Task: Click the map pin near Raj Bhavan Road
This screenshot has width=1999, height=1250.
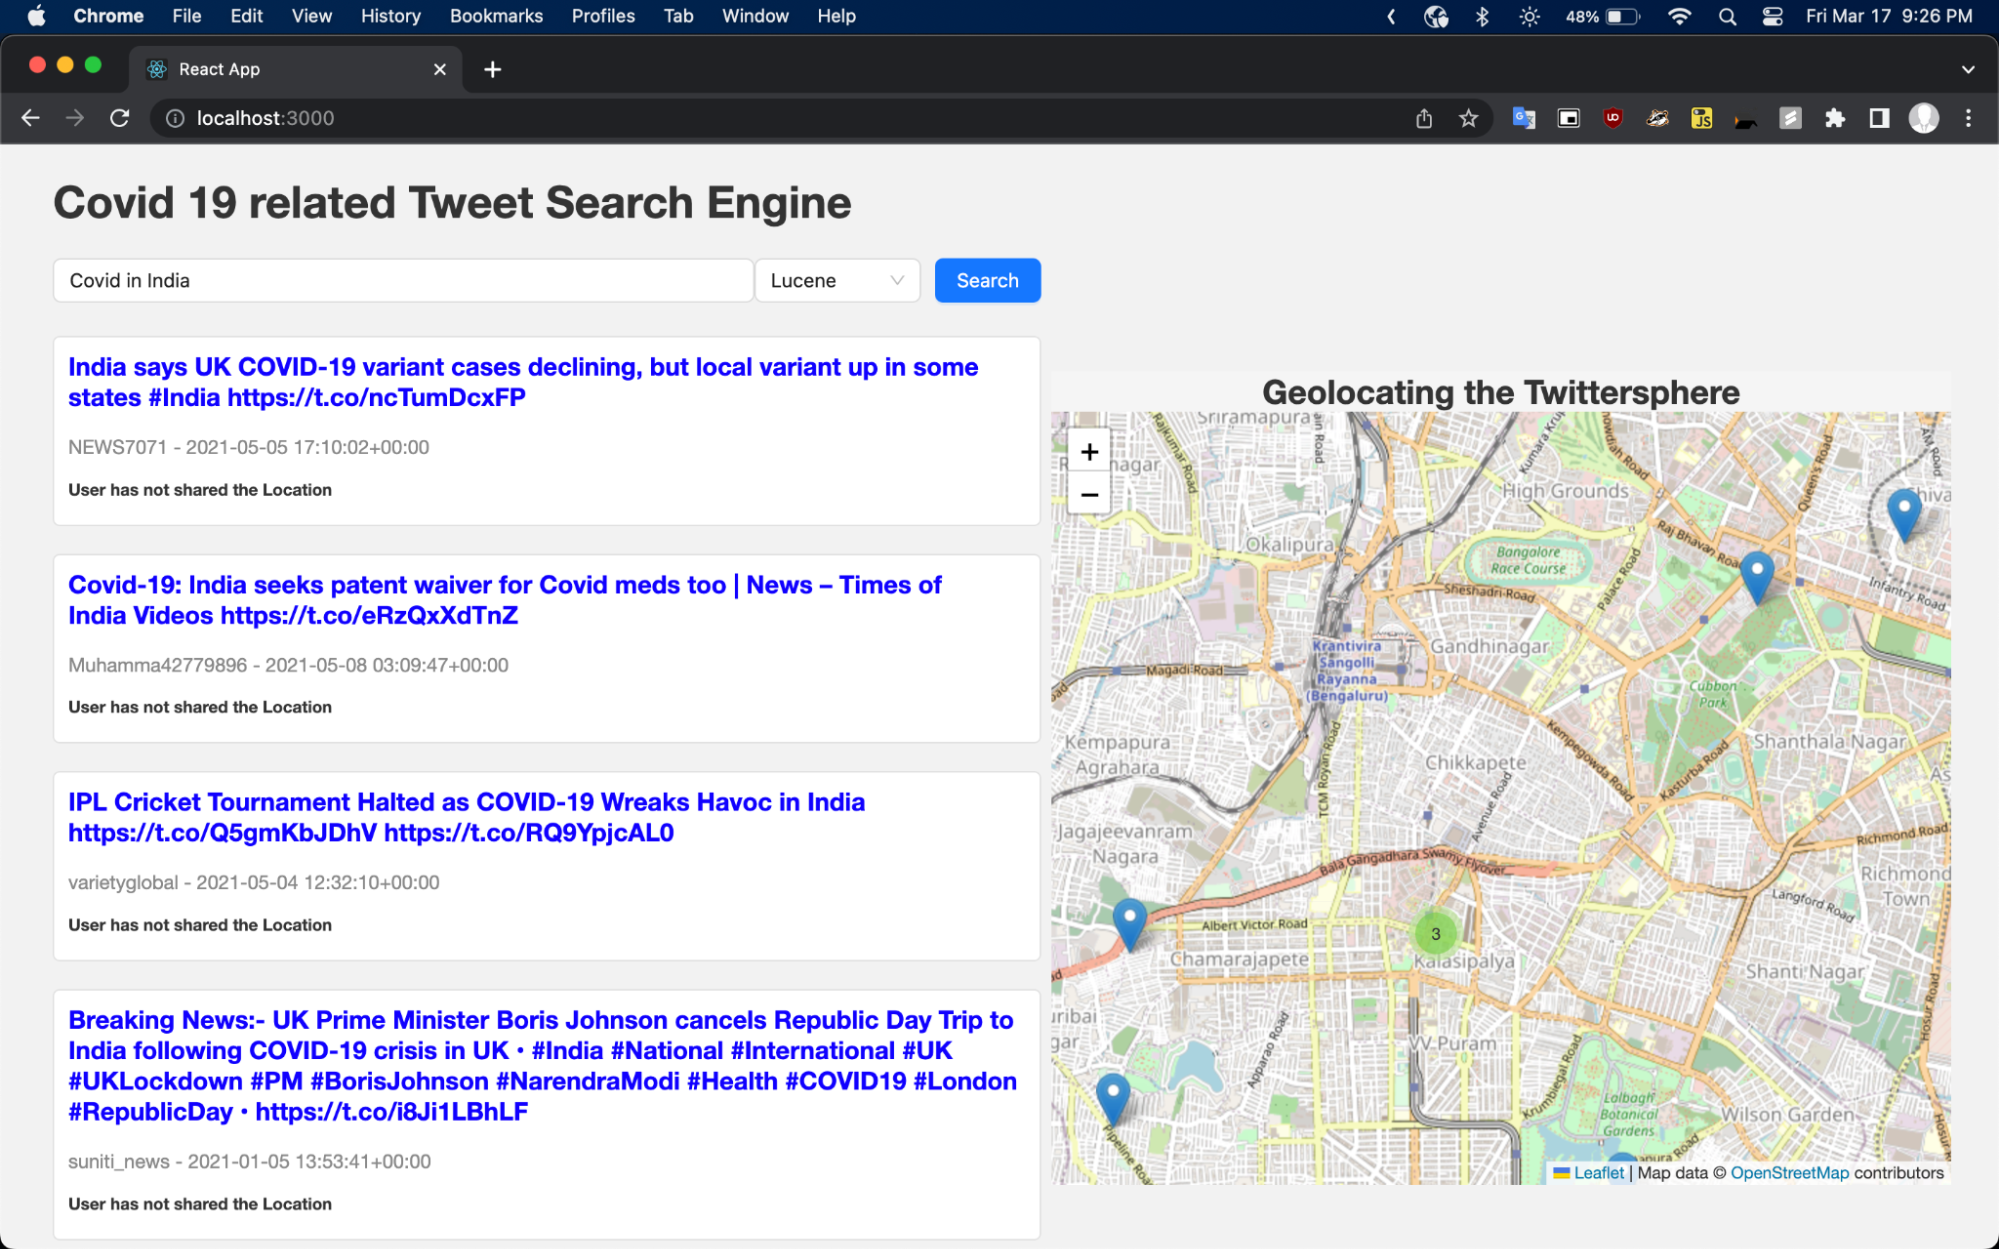Action: coord(1756,574)
